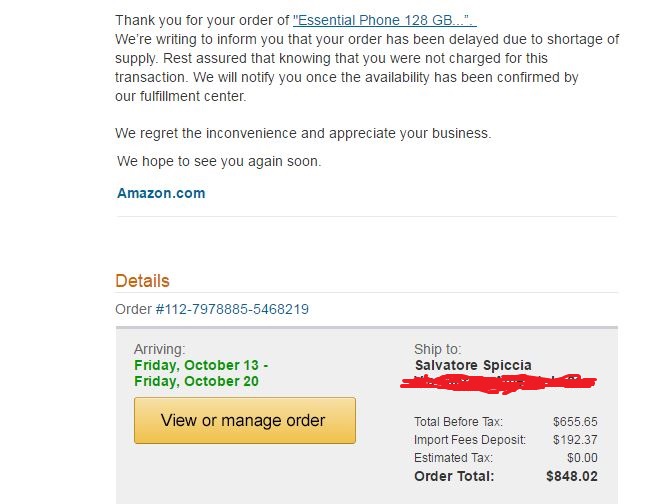Open order number #112-7978885-5468219 link

232,309
